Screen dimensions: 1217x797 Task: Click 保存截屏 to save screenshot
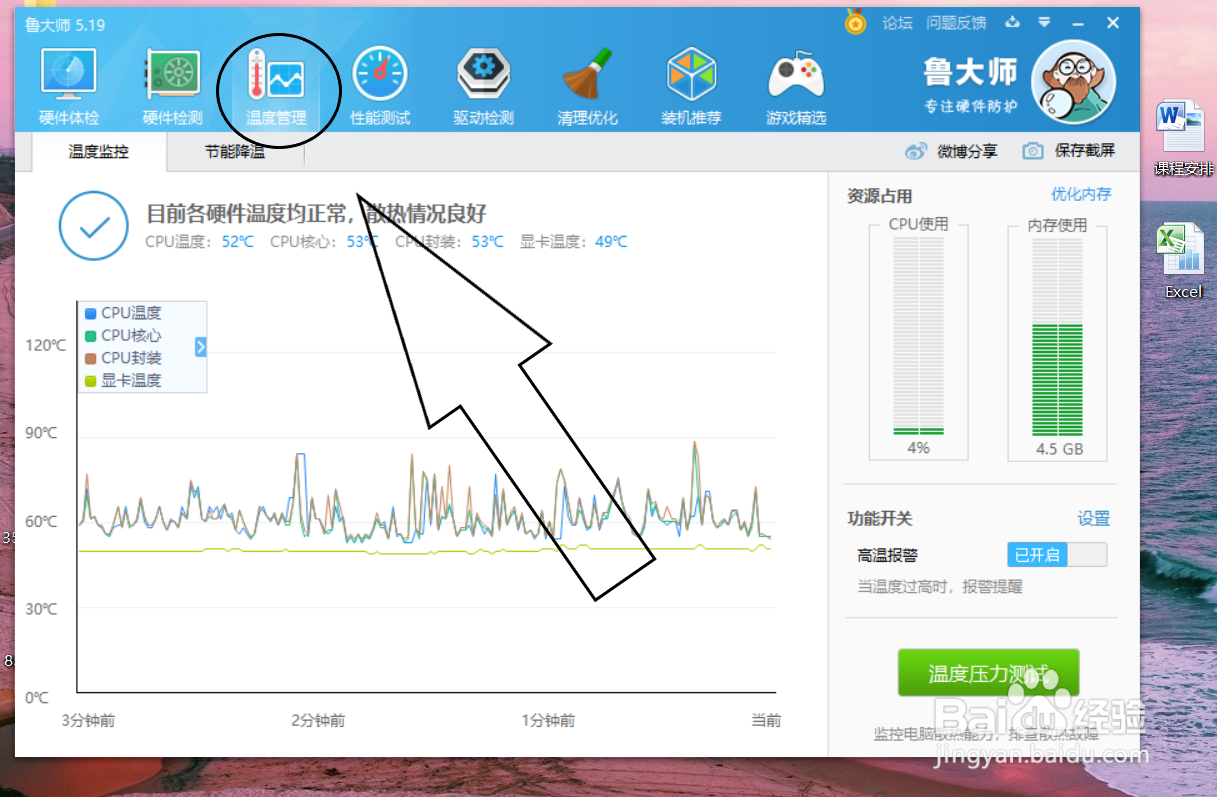click(1069, 151)
